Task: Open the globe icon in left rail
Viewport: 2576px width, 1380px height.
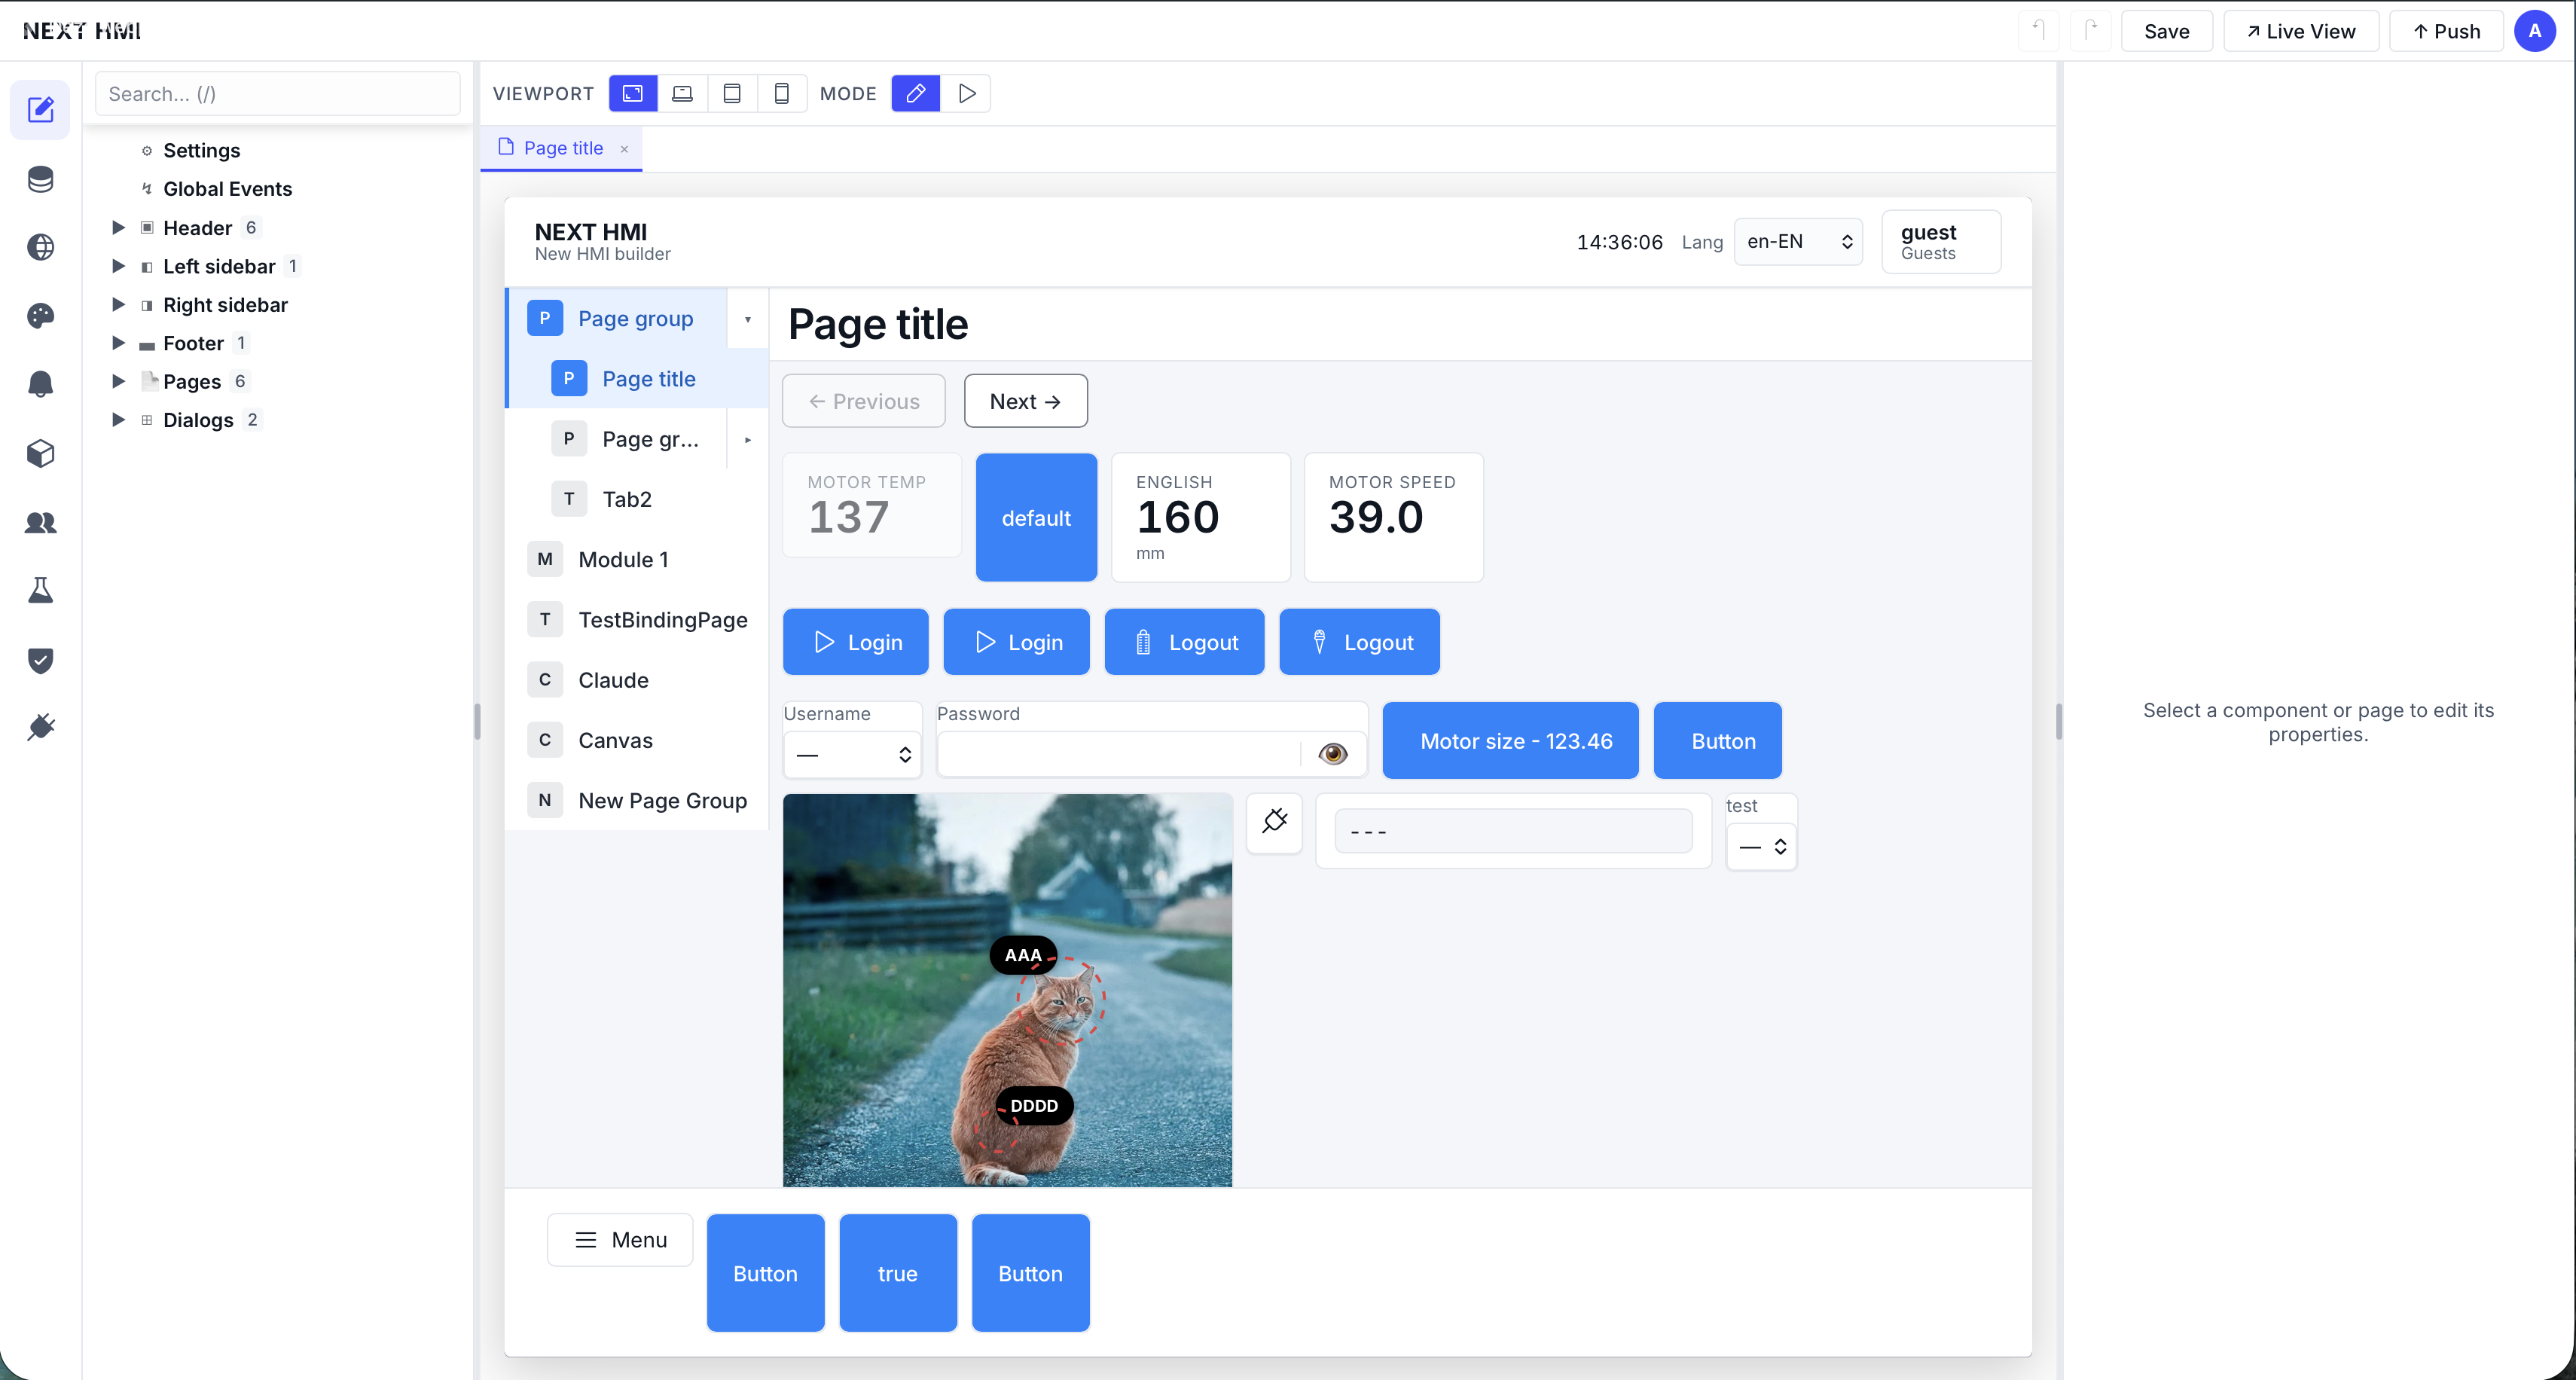Action: click(40, 247)
